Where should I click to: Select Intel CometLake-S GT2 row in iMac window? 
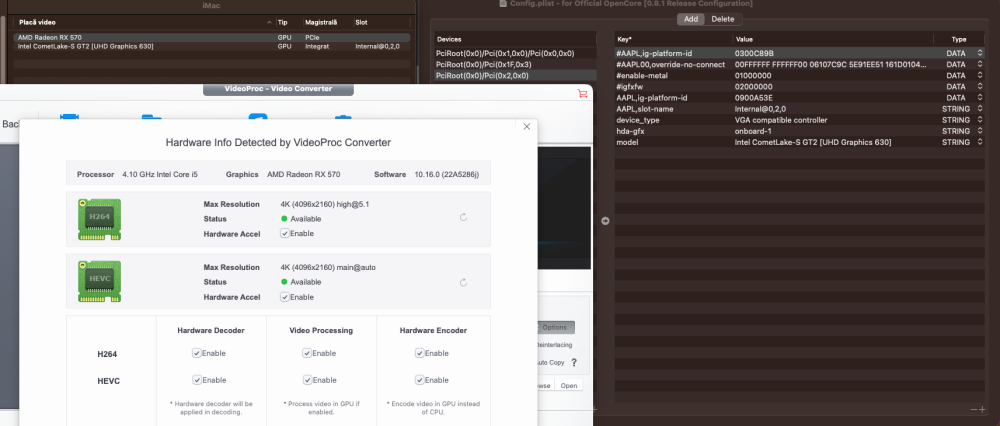pos(212,47)
